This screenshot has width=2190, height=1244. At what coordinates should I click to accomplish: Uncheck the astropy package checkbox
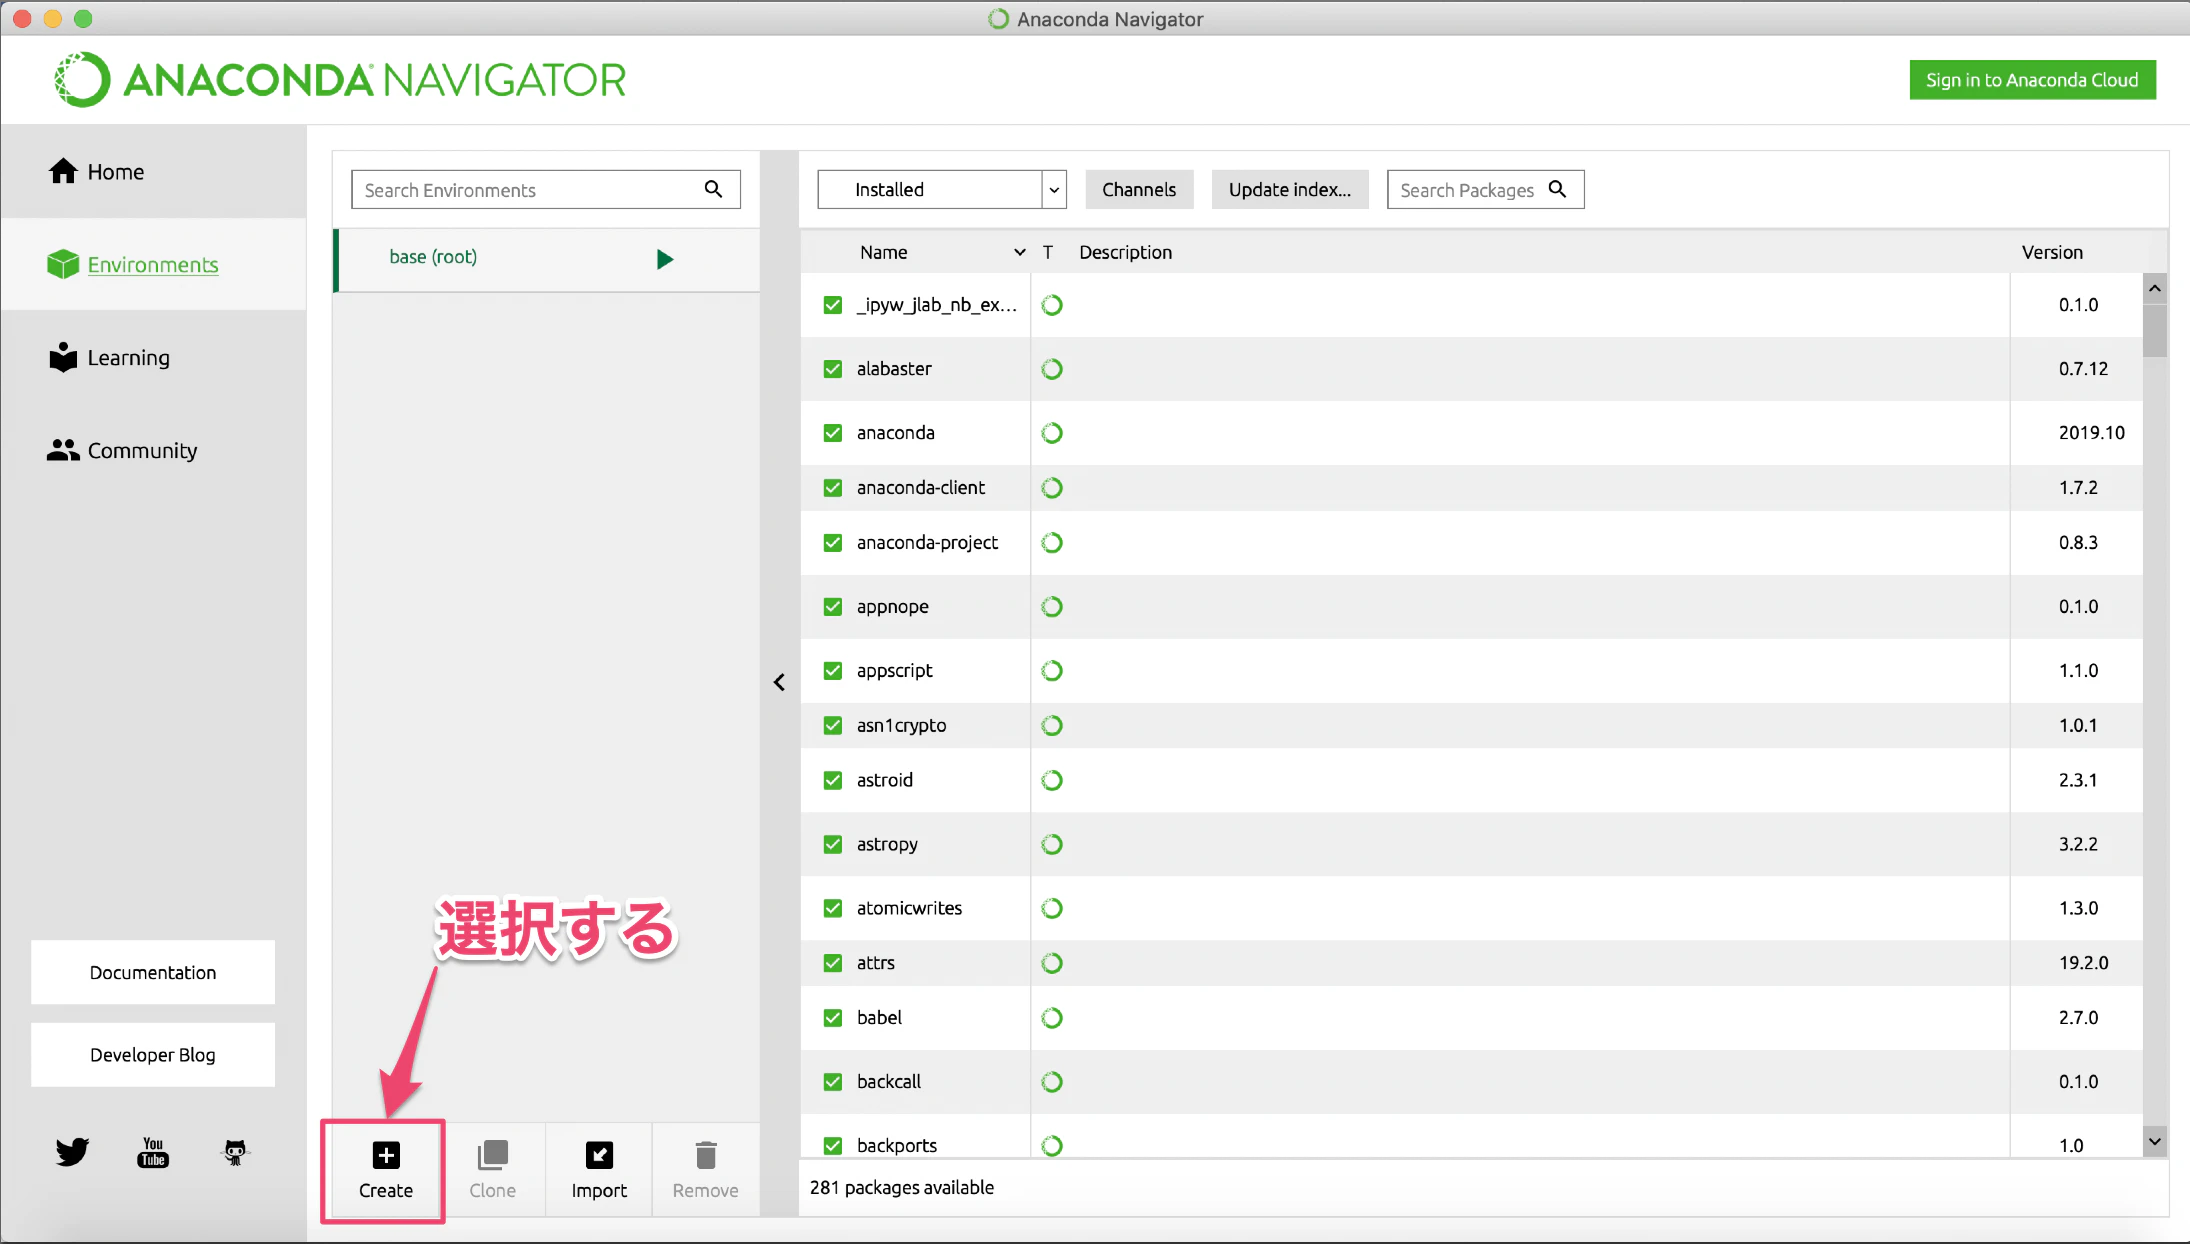click(x=833, y=845)
